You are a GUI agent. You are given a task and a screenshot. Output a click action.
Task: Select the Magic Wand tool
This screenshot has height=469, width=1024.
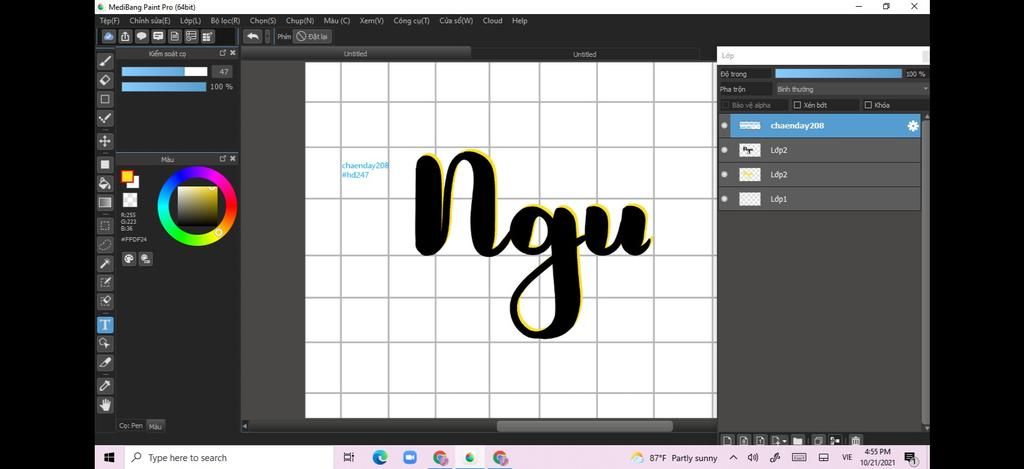(x=104, y=263)
